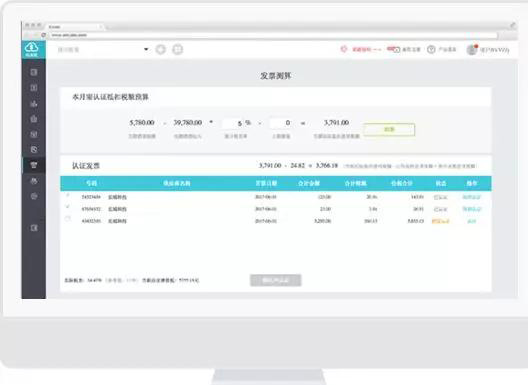Click the 发票测算 page title
The width and height of the screenshot is (528, 385).
click(x=275, y=76)
